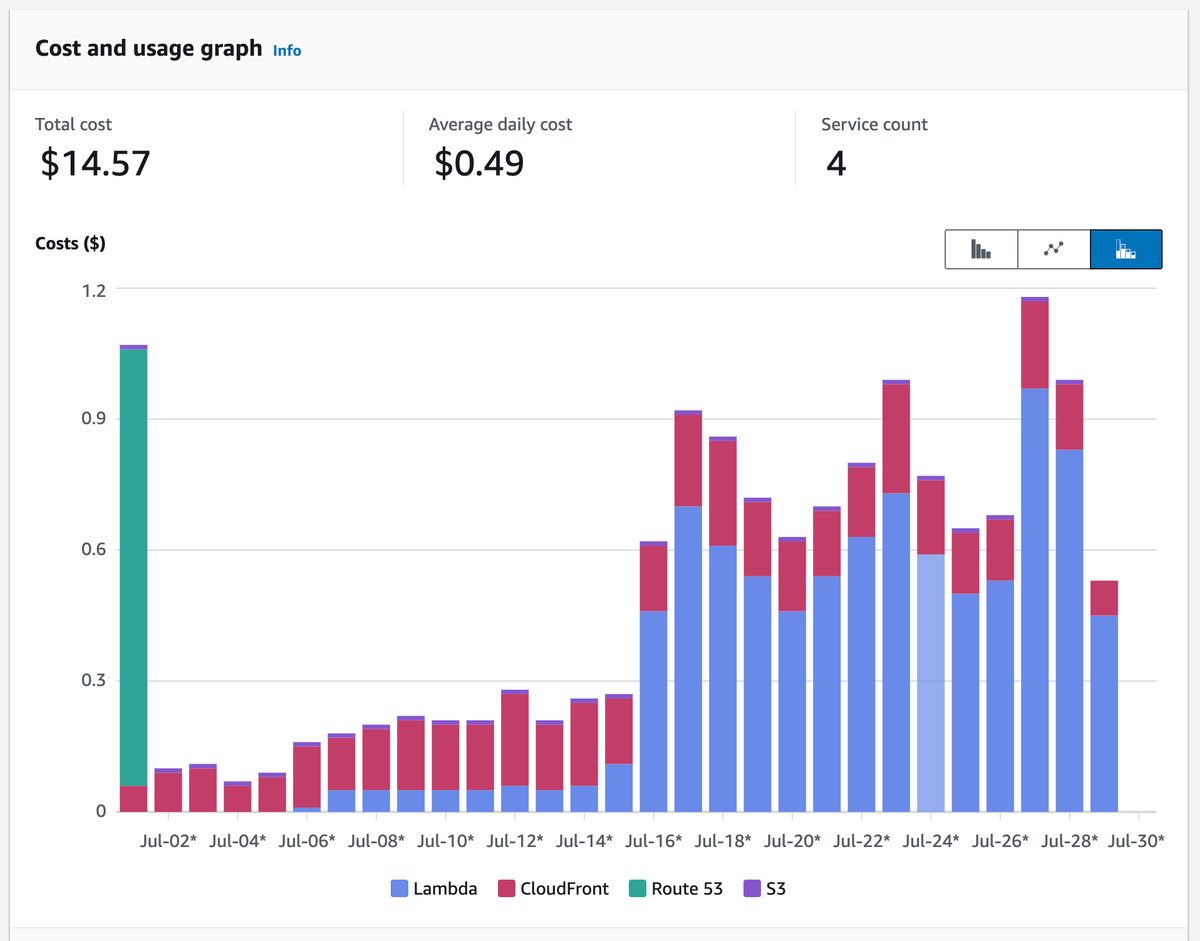Click the Lambda legend color swatch
The height and width of the screenshot is (941, 1200).
point(399,888)
